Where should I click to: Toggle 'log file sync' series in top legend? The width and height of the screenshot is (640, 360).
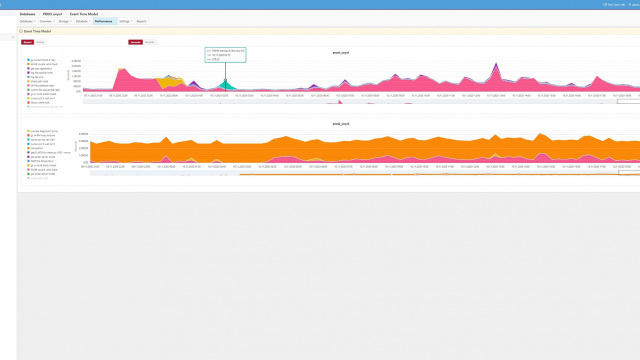pyautogui.click(x=35, y=77)
